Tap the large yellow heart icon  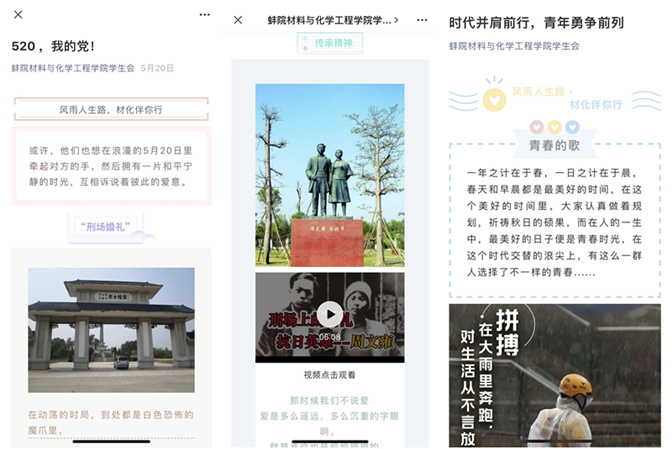[493, 100]
